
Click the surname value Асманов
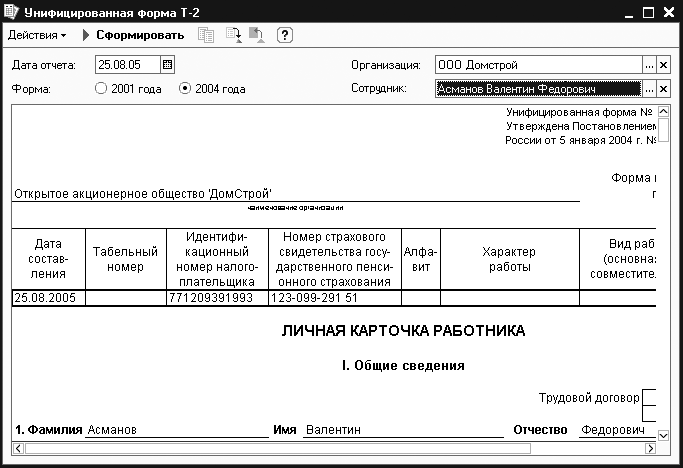[112, 430]
